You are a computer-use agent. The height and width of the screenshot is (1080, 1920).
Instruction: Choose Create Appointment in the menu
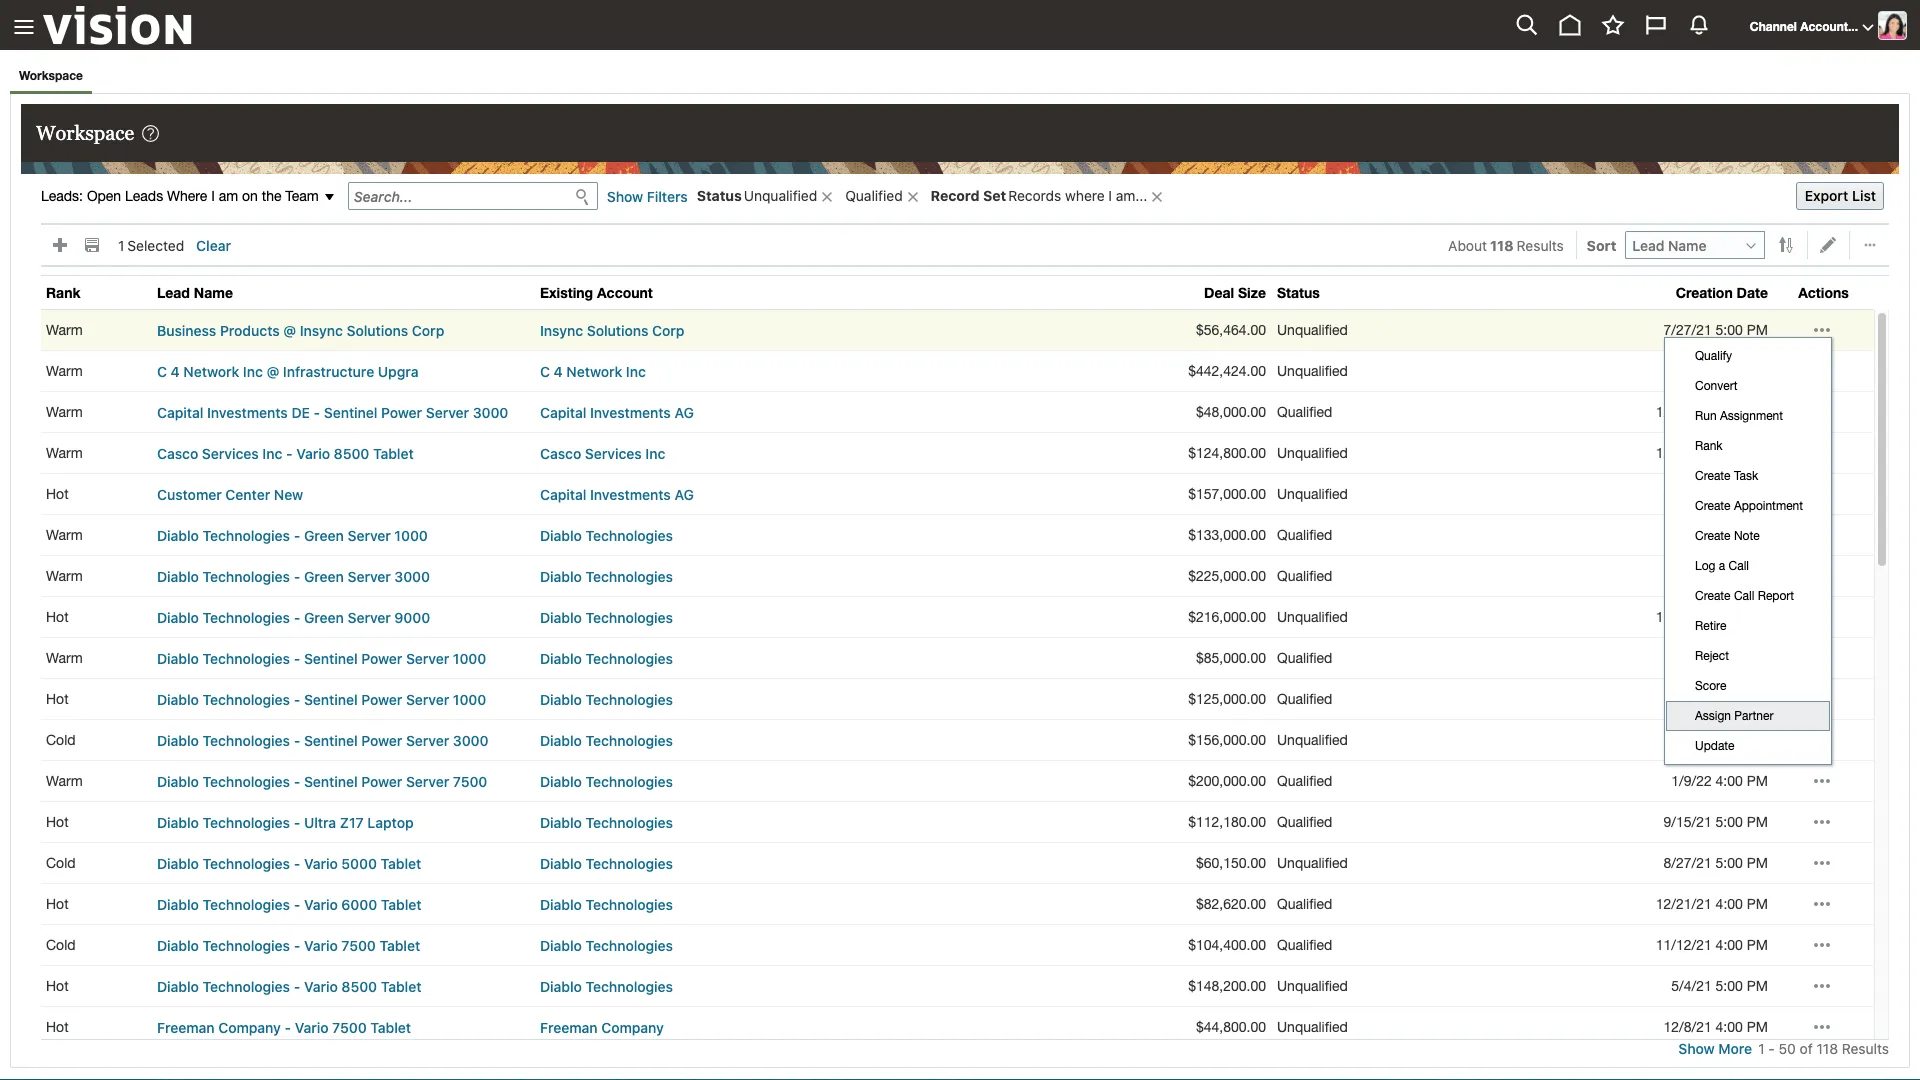coord(1748,506)
